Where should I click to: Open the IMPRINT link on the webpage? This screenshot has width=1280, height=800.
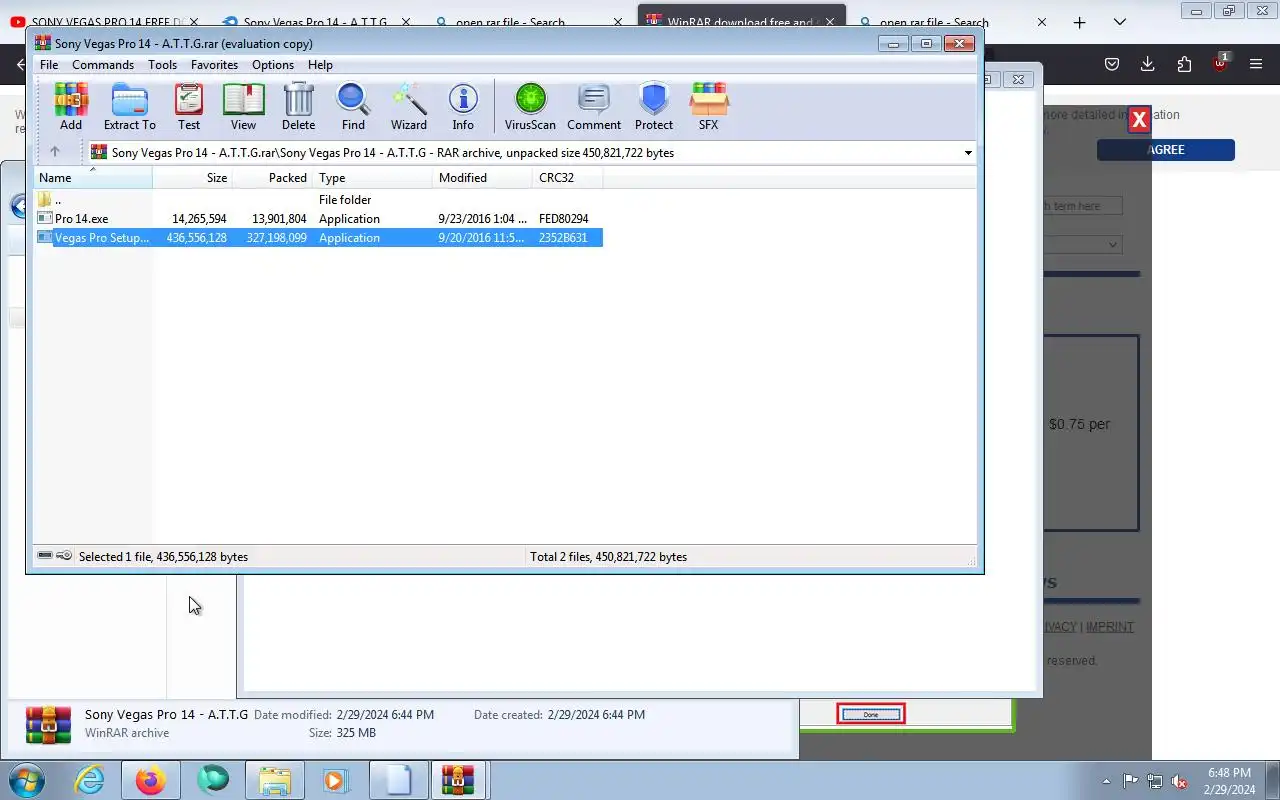(1110, 627)
